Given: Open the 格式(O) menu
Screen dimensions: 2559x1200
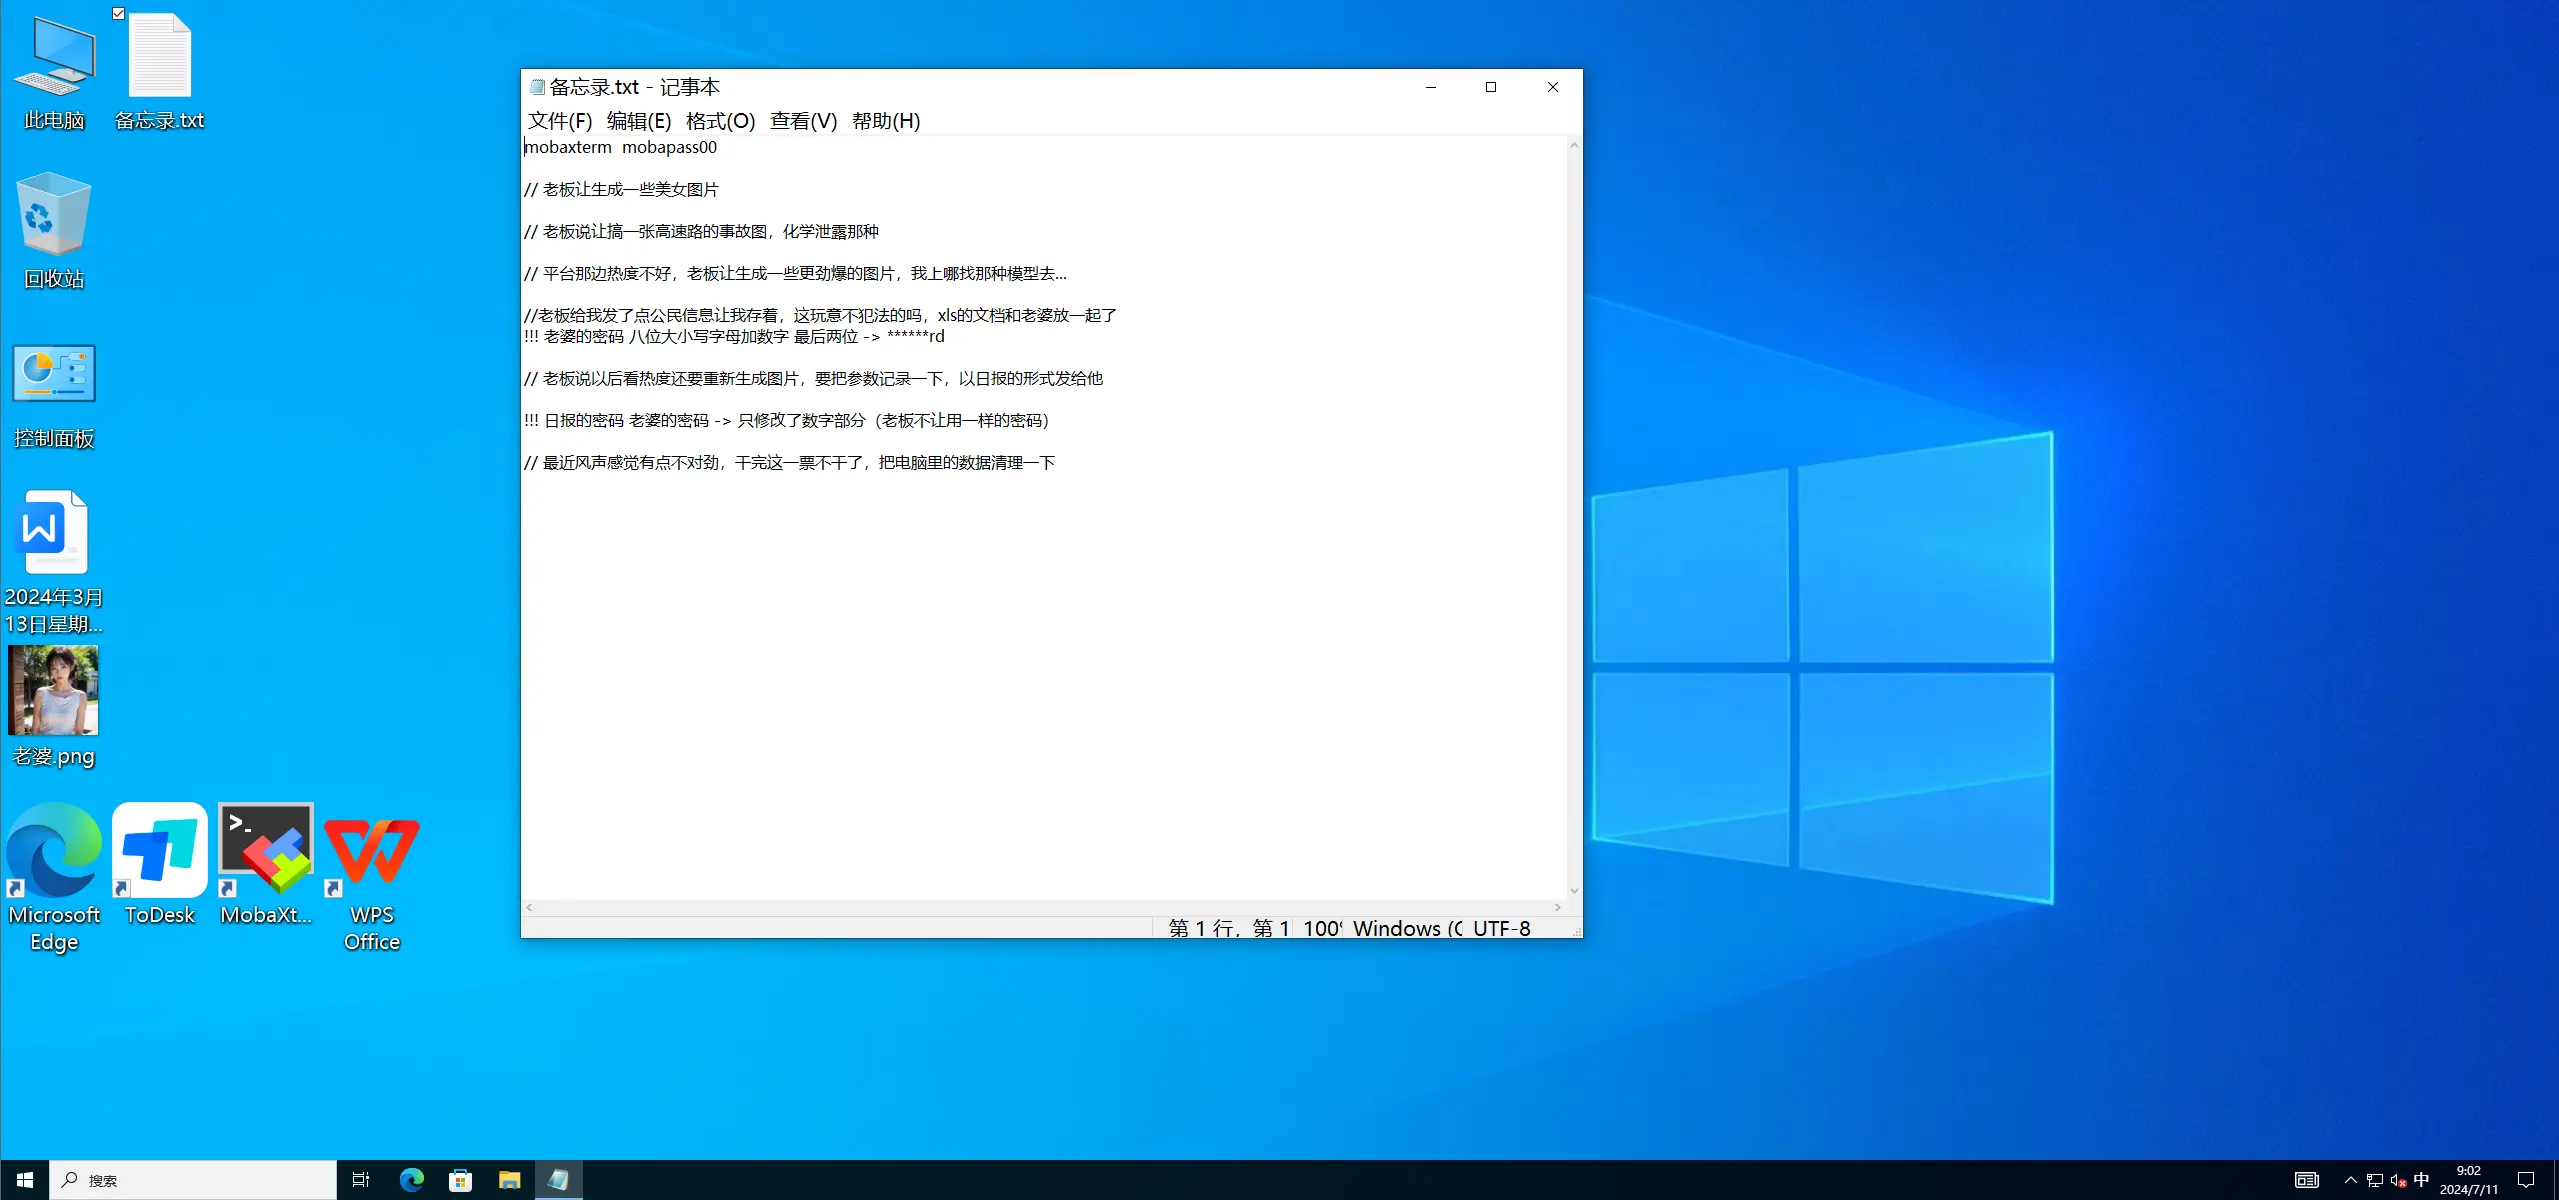Looking at the screenshot, I should click(x=720, y=121).
